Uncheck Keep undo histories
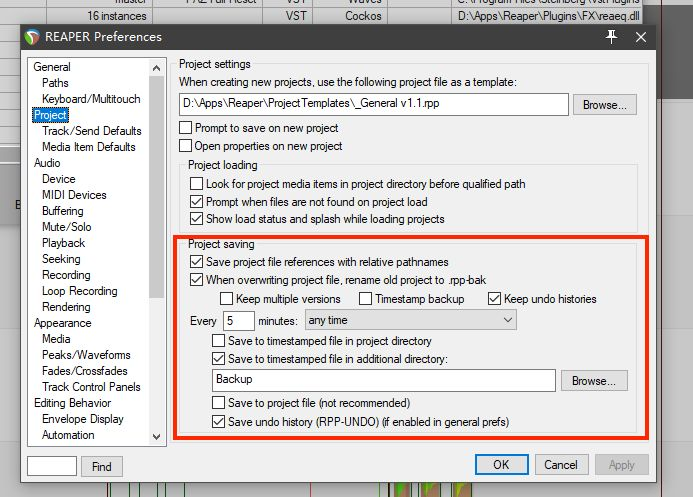 tap(494, 299)
